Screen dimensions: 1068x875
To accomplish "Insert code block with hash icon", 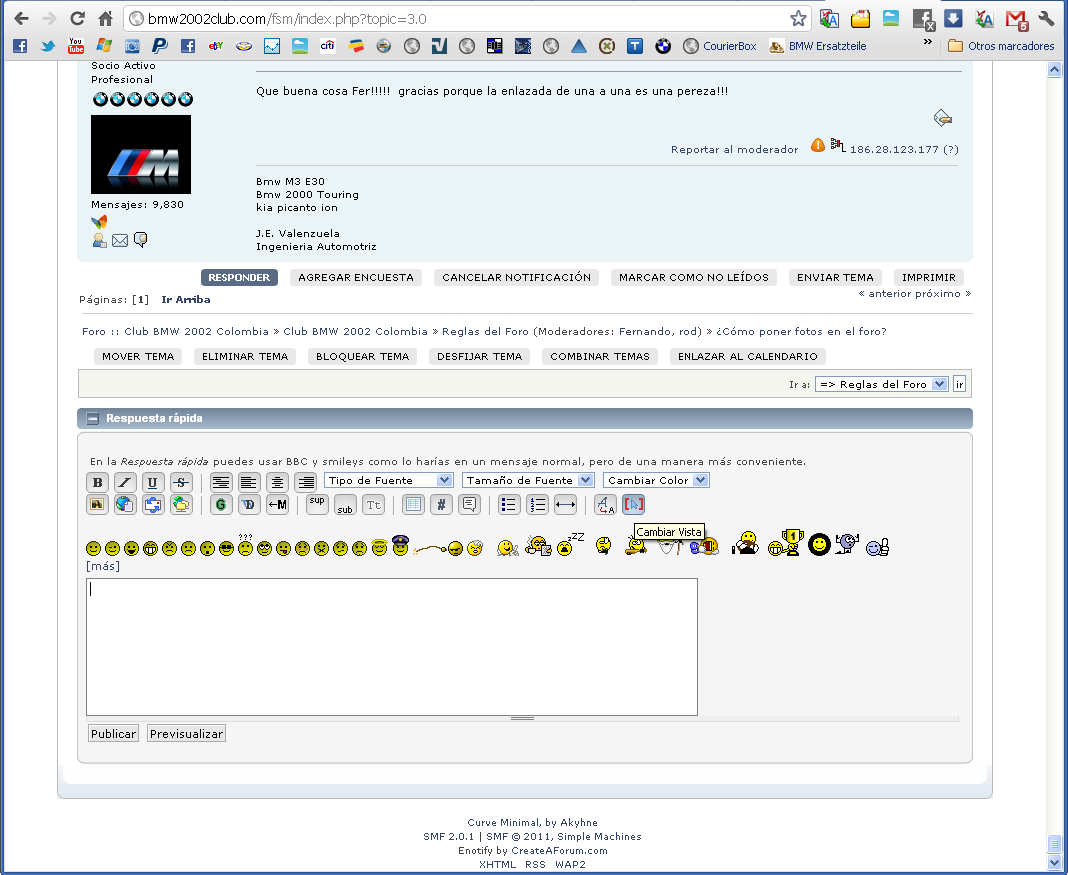I will [x=441, y=505].
